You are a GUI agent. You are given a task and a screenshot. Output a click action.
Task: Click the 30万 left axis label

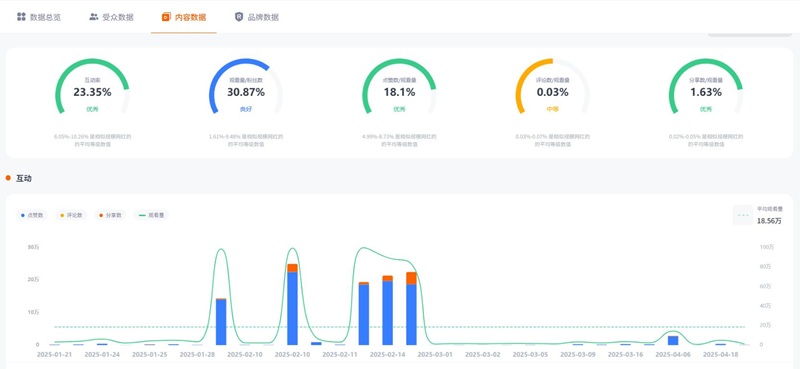(34, 247)
